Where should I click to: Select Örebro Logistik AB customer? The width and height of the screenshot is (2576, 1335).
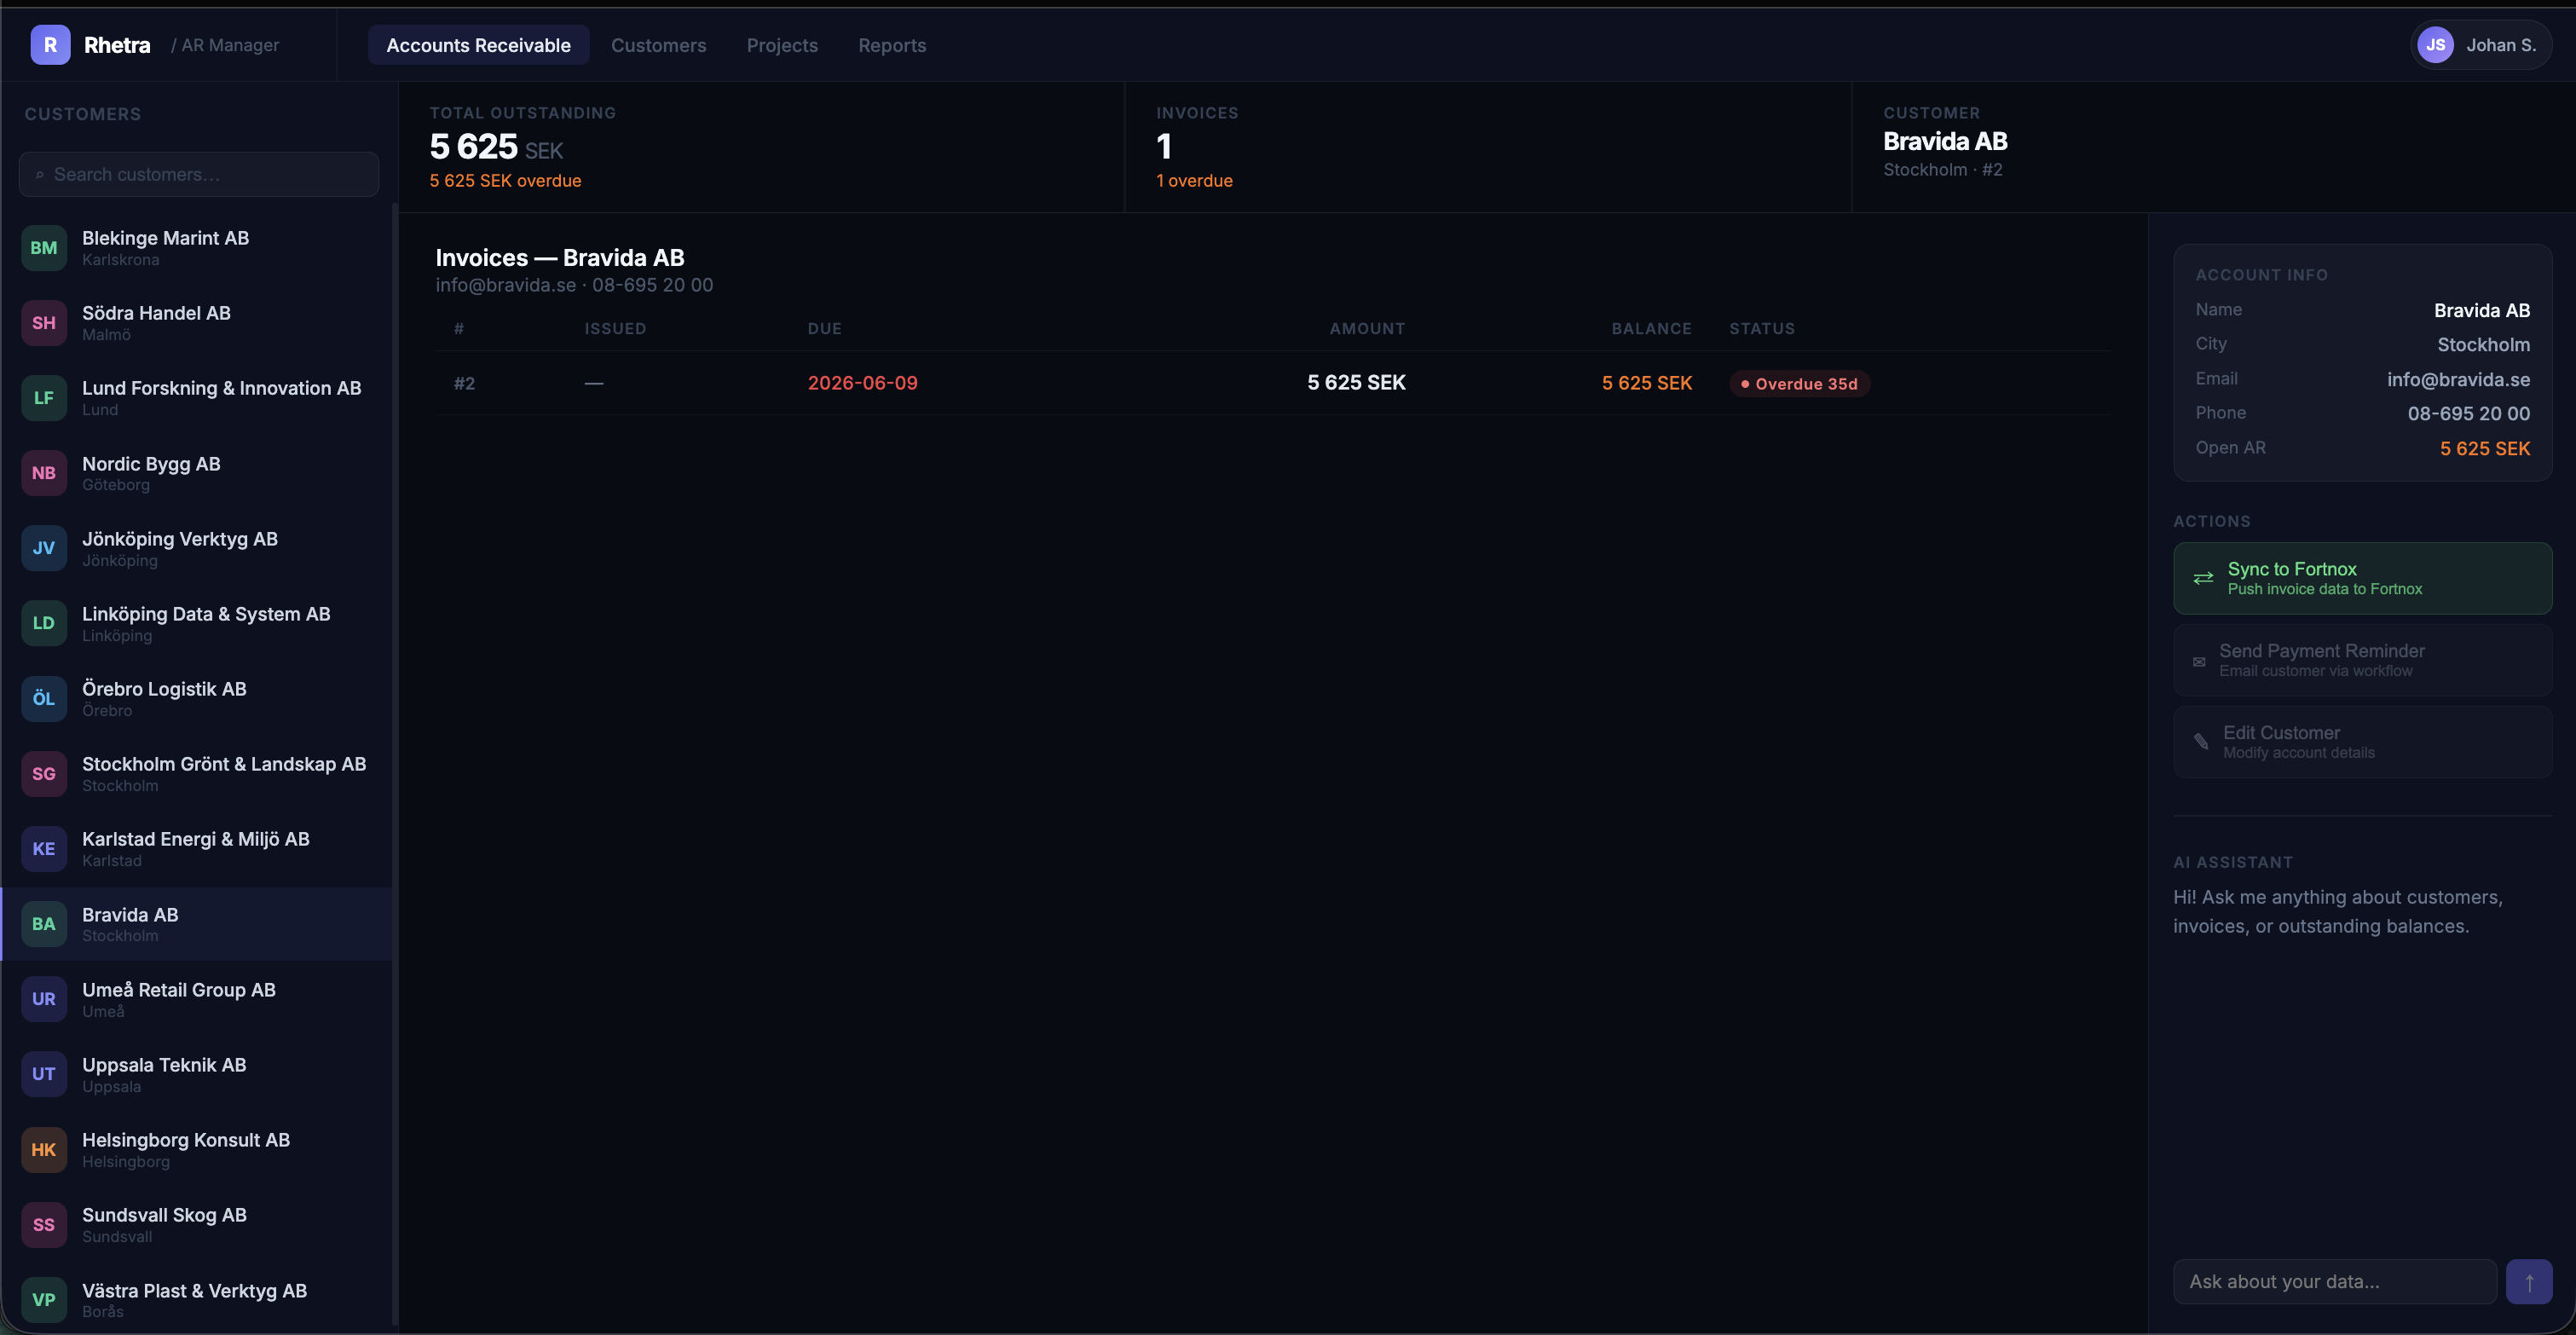pos(197,699)
